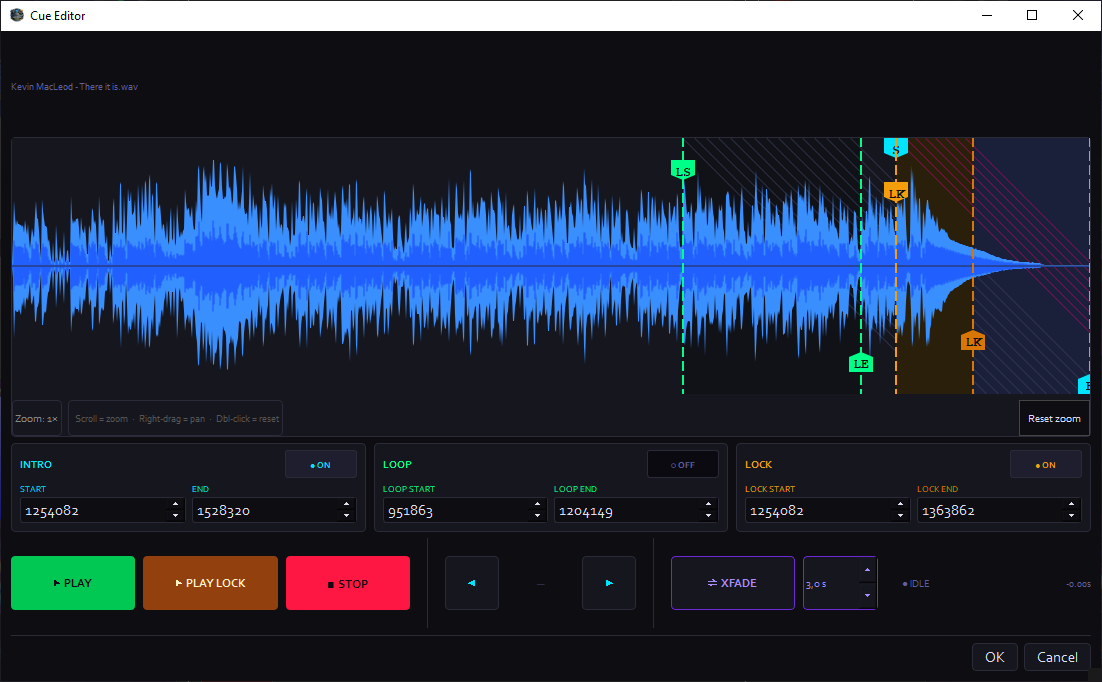Select the upper orange LK lock start marker

coord(895,193)
